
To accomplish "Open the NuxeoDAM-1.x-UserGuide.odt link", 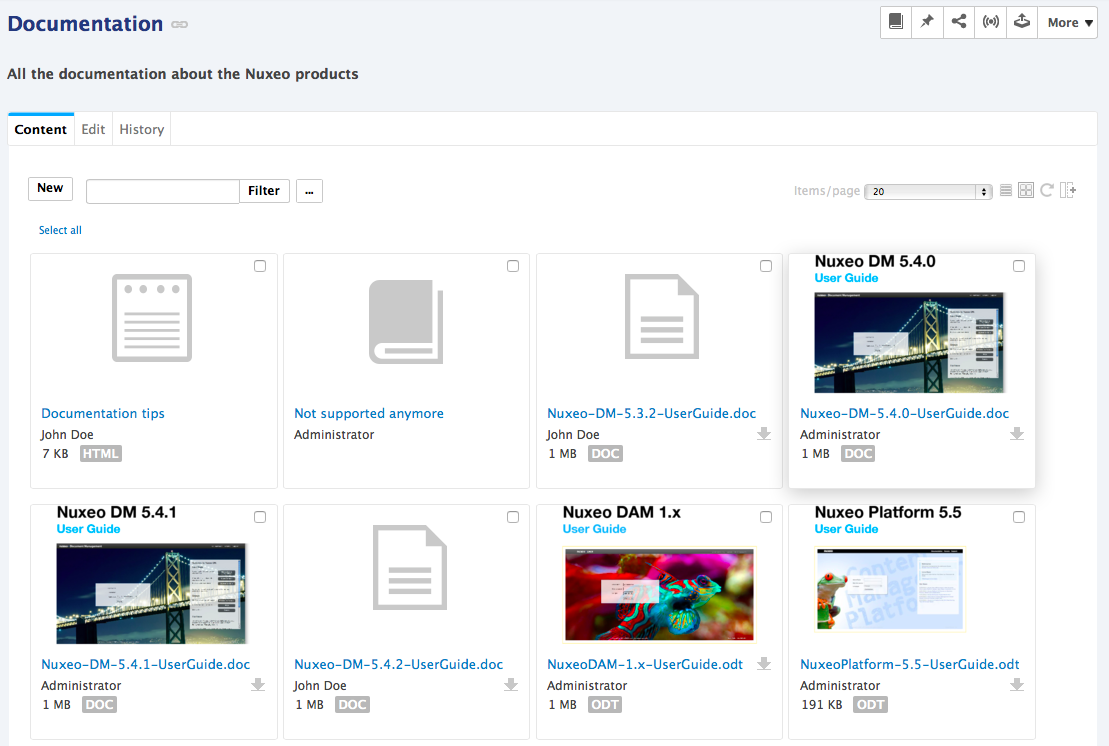I will click(x=645, y=664).
